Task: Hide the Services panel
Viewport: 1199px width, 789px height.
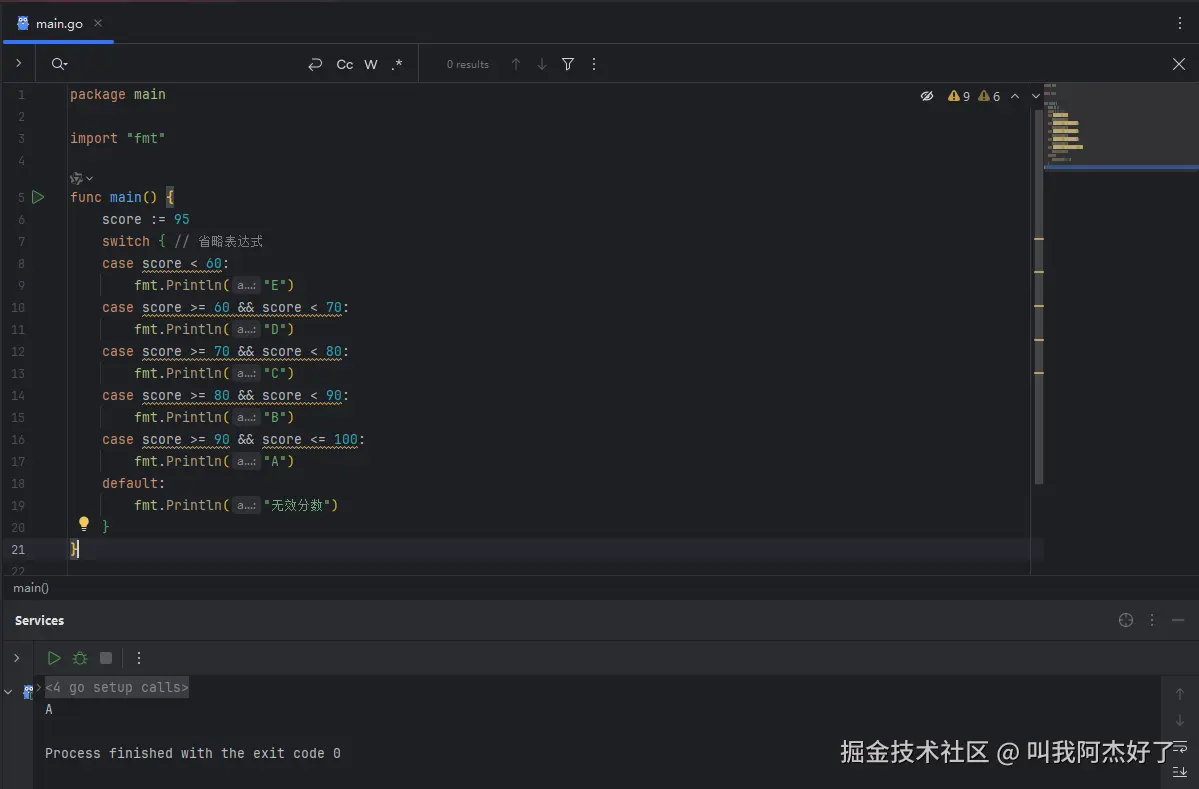Action: pos(1178,620)
